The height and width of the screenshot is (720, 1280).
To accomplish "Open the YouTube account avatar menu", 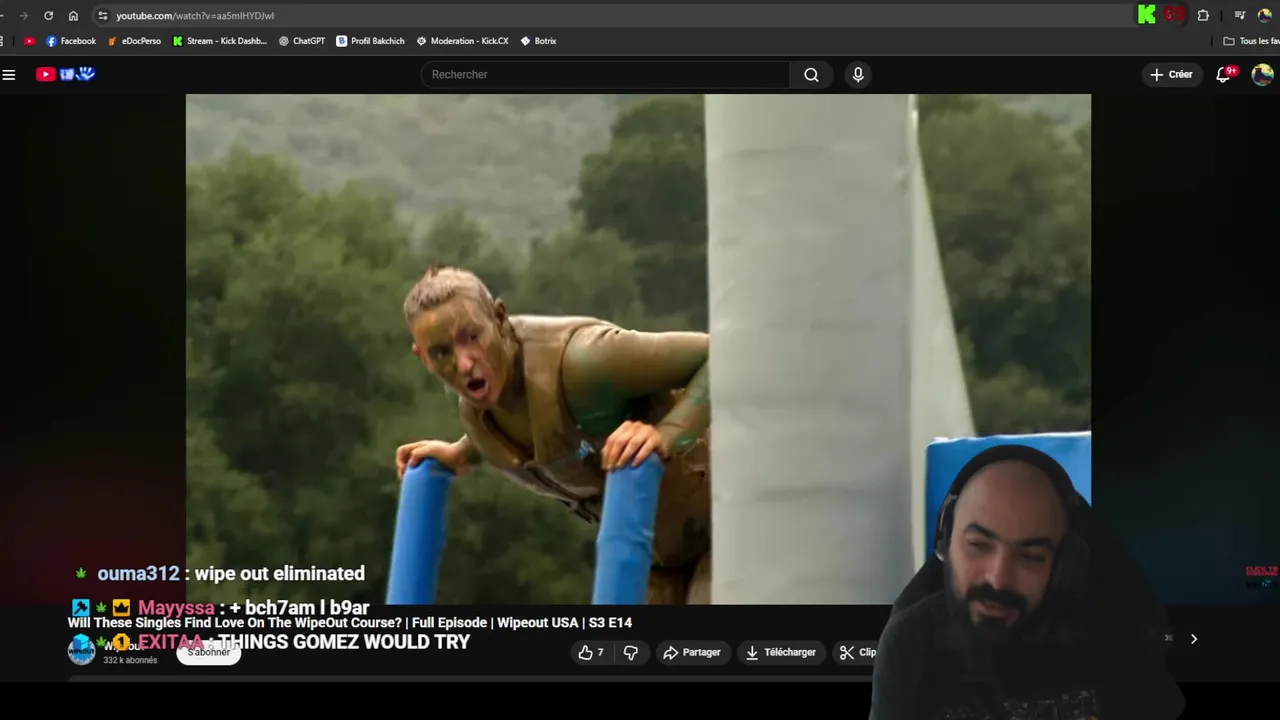I will [1263, 74].
